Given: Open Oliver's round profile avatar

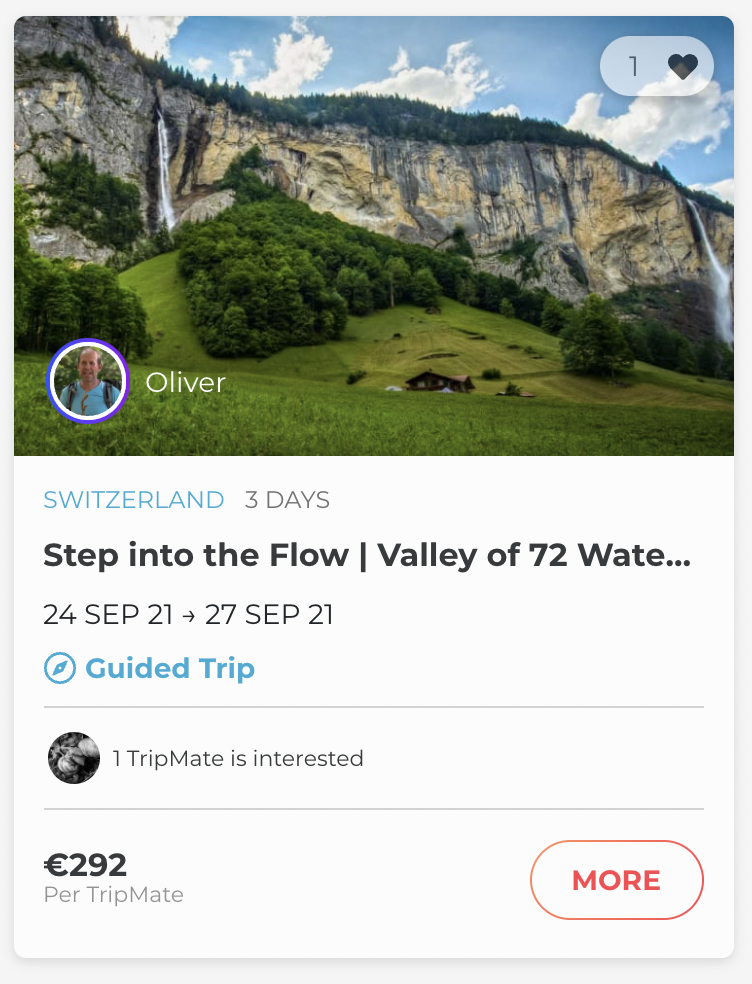Looking at the screenshot, I should pyautogui.click(x=88, y=381).
